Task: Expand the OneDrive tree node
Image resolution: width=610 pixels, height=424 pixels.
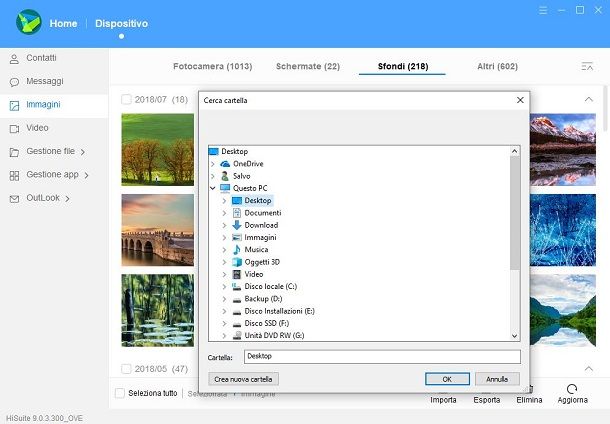Action: 213,164
